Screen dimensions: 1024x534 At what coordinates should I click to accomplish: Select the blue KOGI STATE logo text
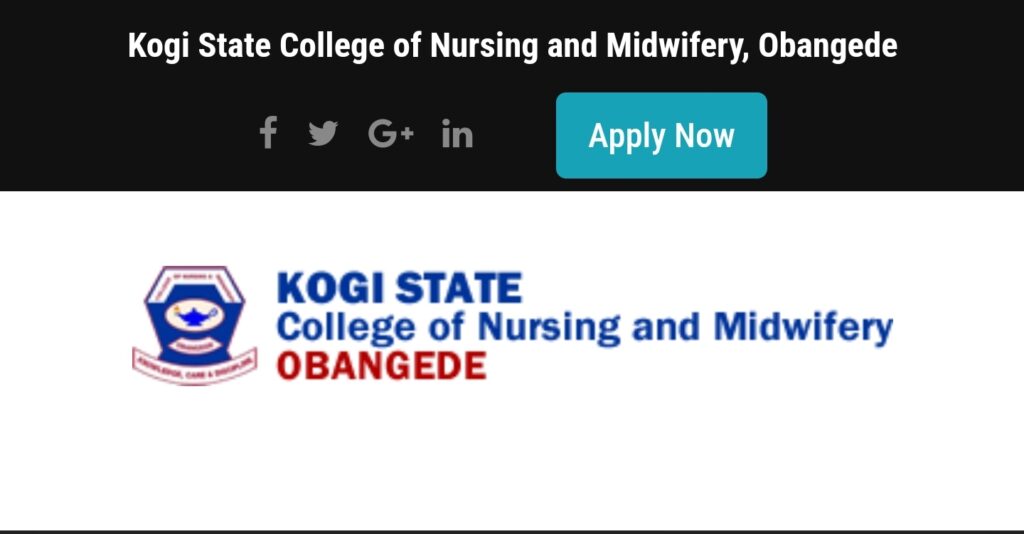coord(400,288)
